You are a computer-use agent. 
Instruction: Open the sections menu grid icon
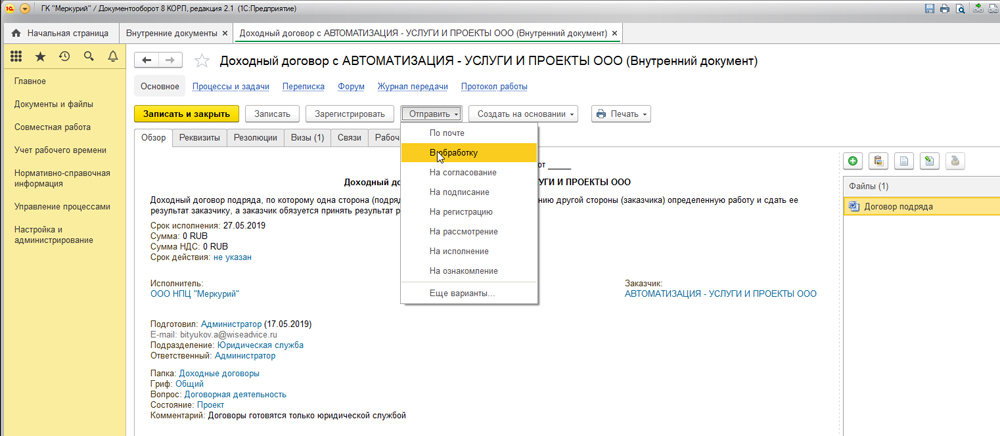pos(18,56)
